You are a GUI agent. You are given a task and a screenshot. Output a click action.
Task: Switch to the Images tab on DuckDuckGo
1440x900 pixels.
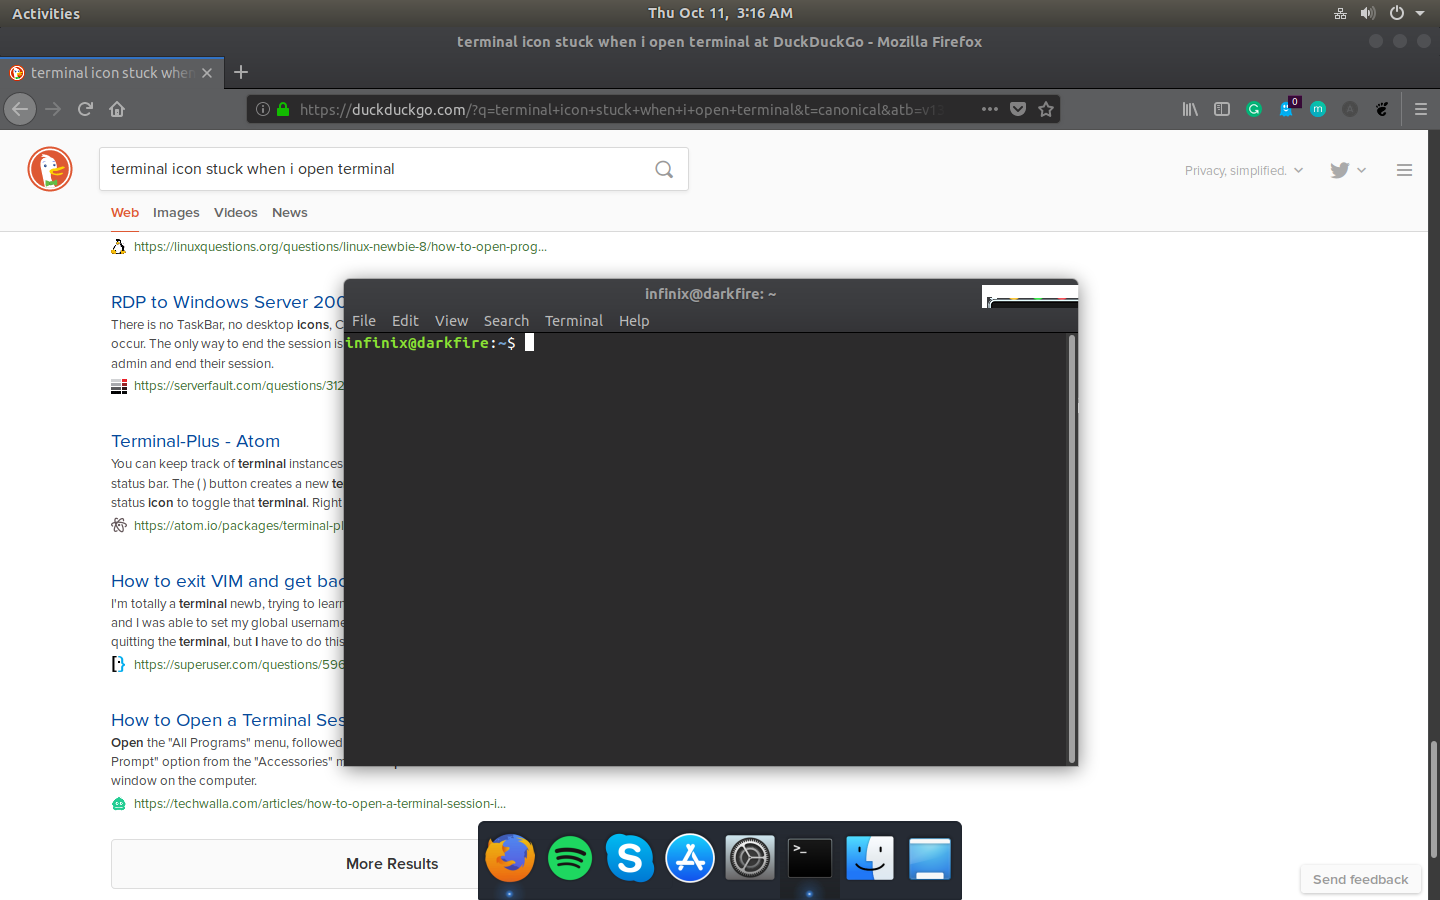(176, 212)
